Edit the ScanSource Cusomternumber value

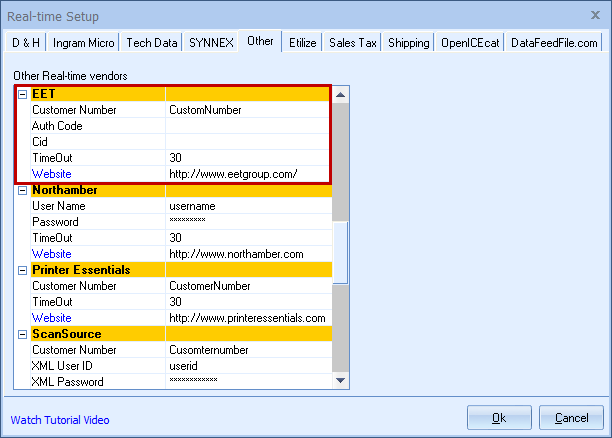(249, 350)
